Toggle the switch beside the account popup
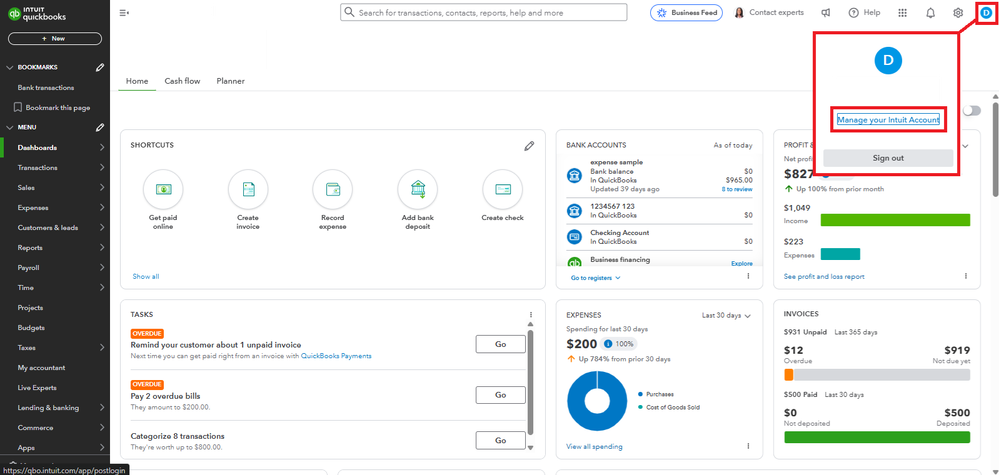This screenshot has width=999, height=475. [972, 111]
